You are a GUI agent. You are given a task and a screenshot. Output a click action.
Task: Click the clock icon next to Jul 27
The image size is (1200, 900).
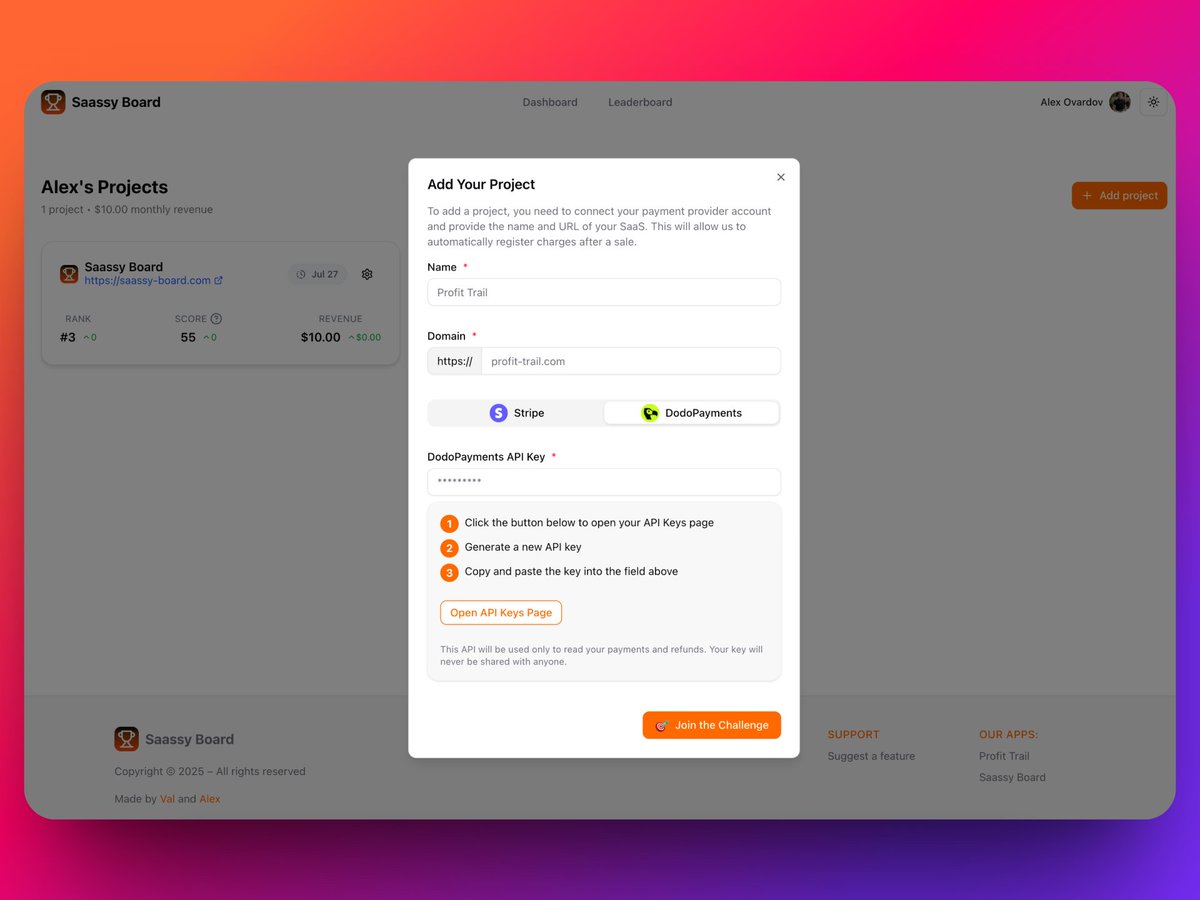pos(301,274)
